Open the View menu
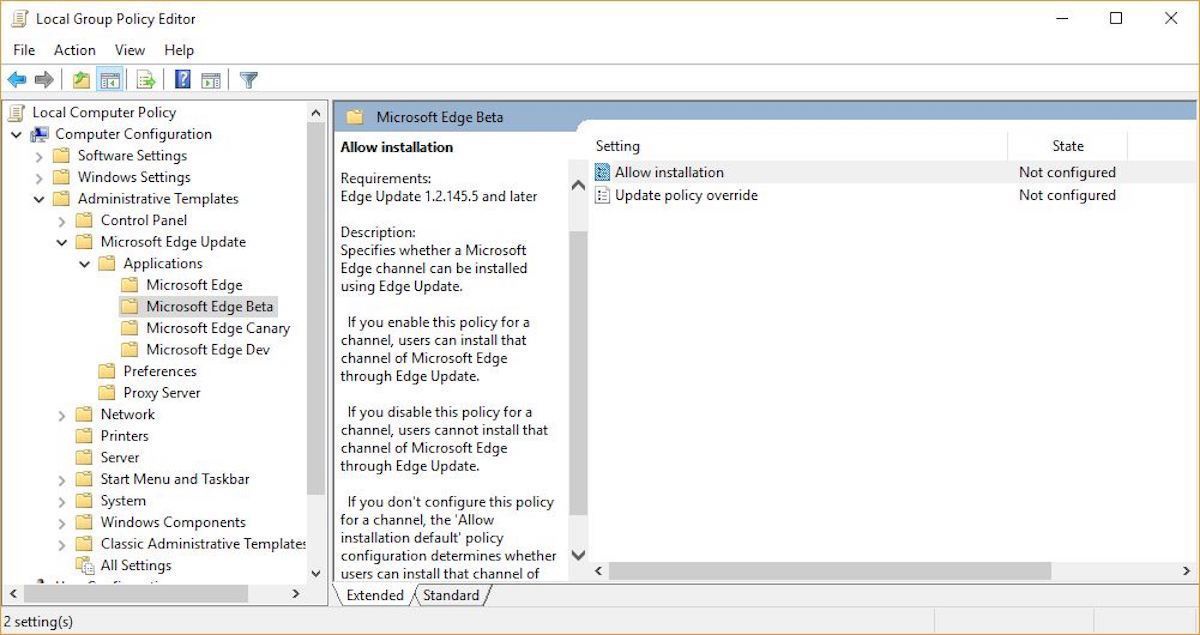The width and height of the screenshot is (1200, 635). pos(130,50)
